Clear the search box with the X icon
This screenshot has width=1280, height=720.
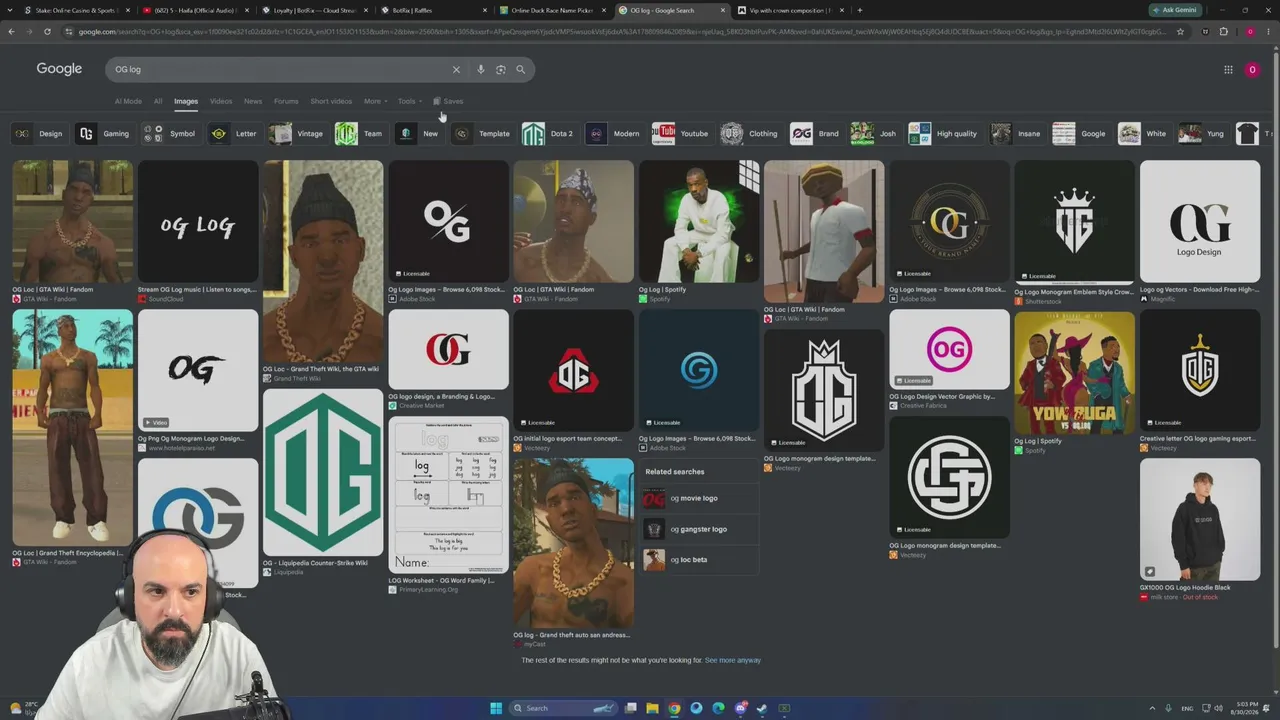[x=456, y=69]
